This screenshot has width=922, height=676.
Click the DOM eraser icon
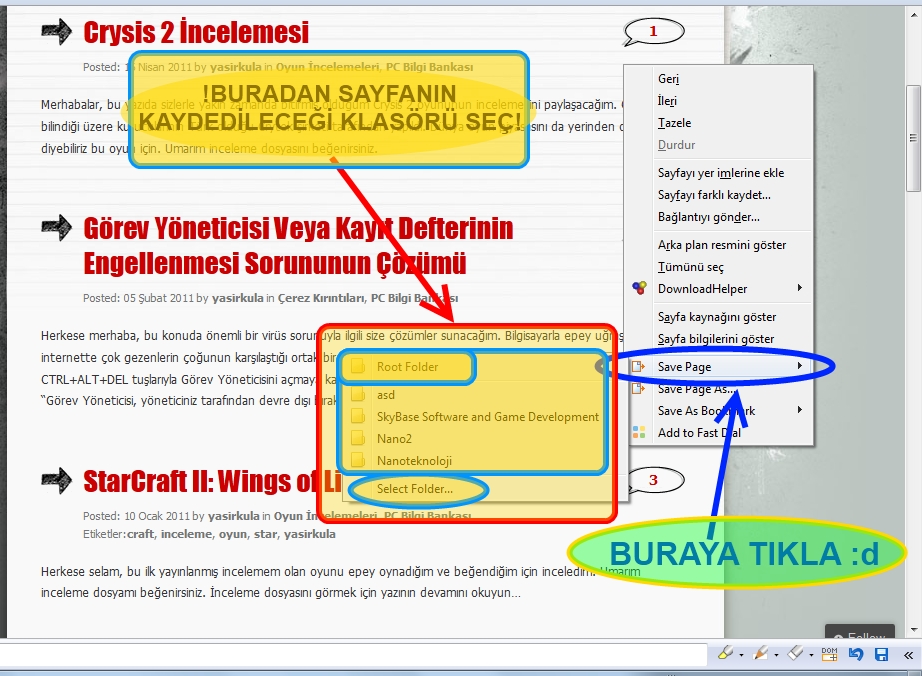pyautogui.click(x=829, y=654)
